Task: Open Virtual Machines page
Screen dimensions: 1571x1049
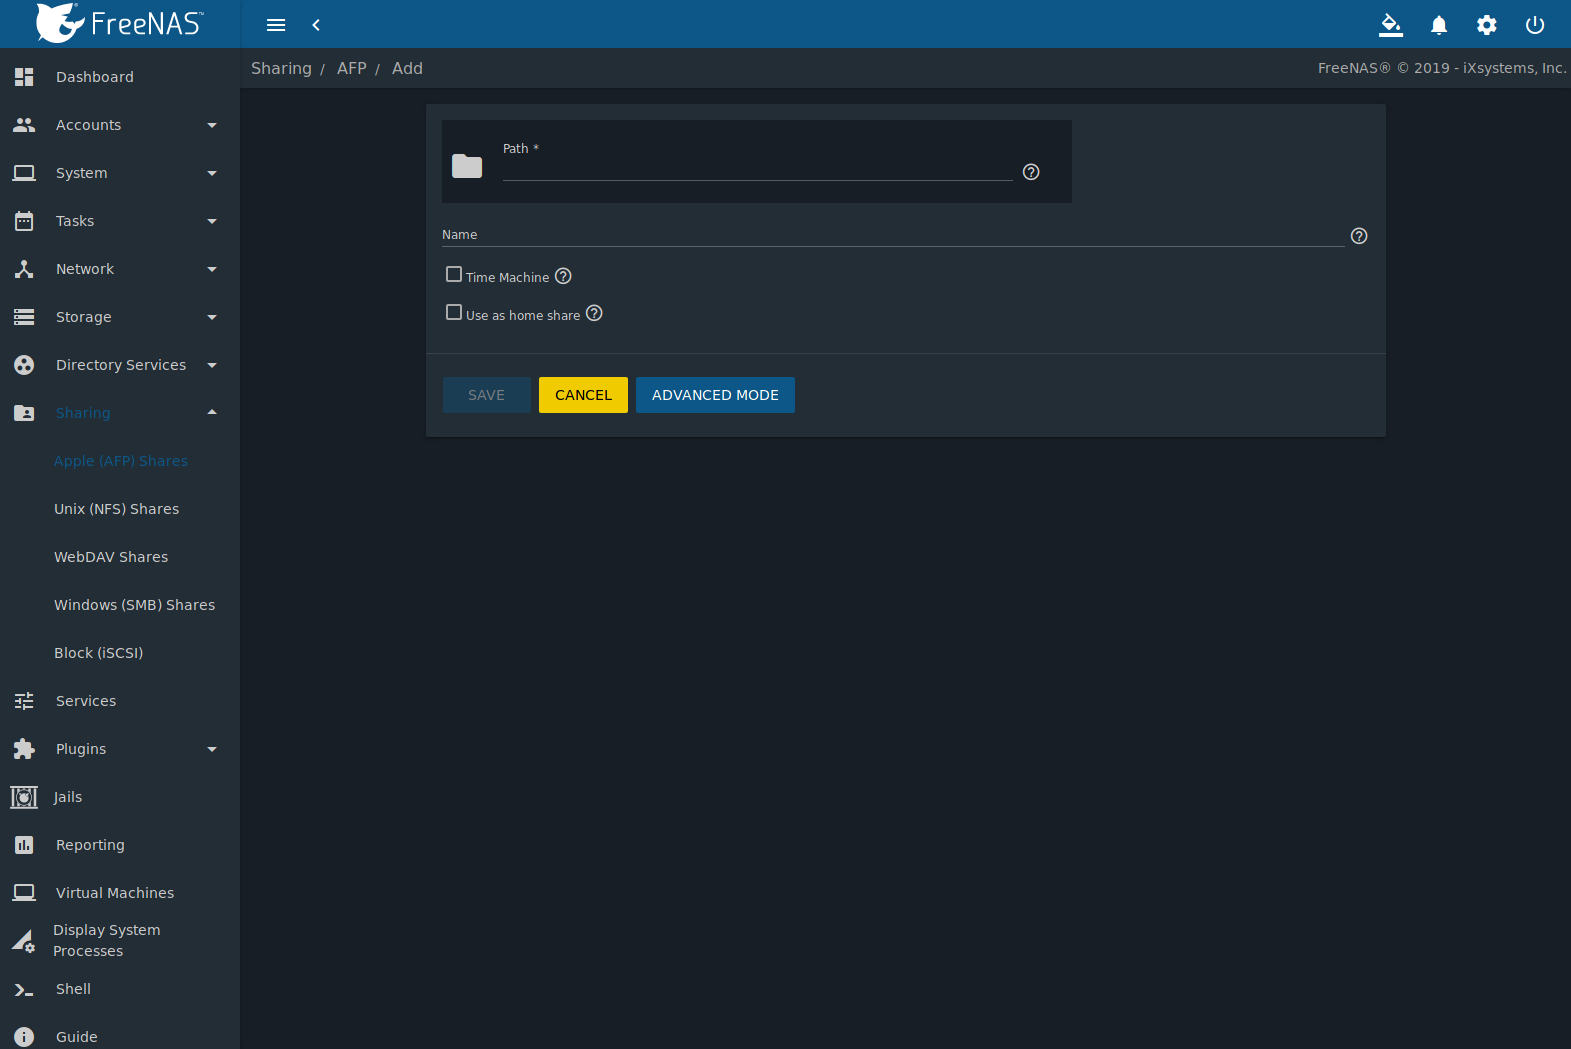Action: 115,893
